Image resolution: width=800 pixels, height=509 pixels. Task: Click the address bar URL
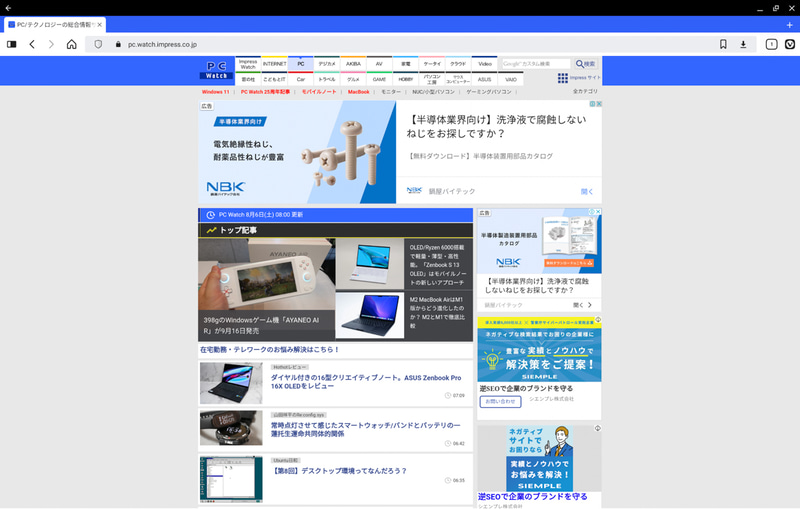pyautogui.click(x=162, y=44)
